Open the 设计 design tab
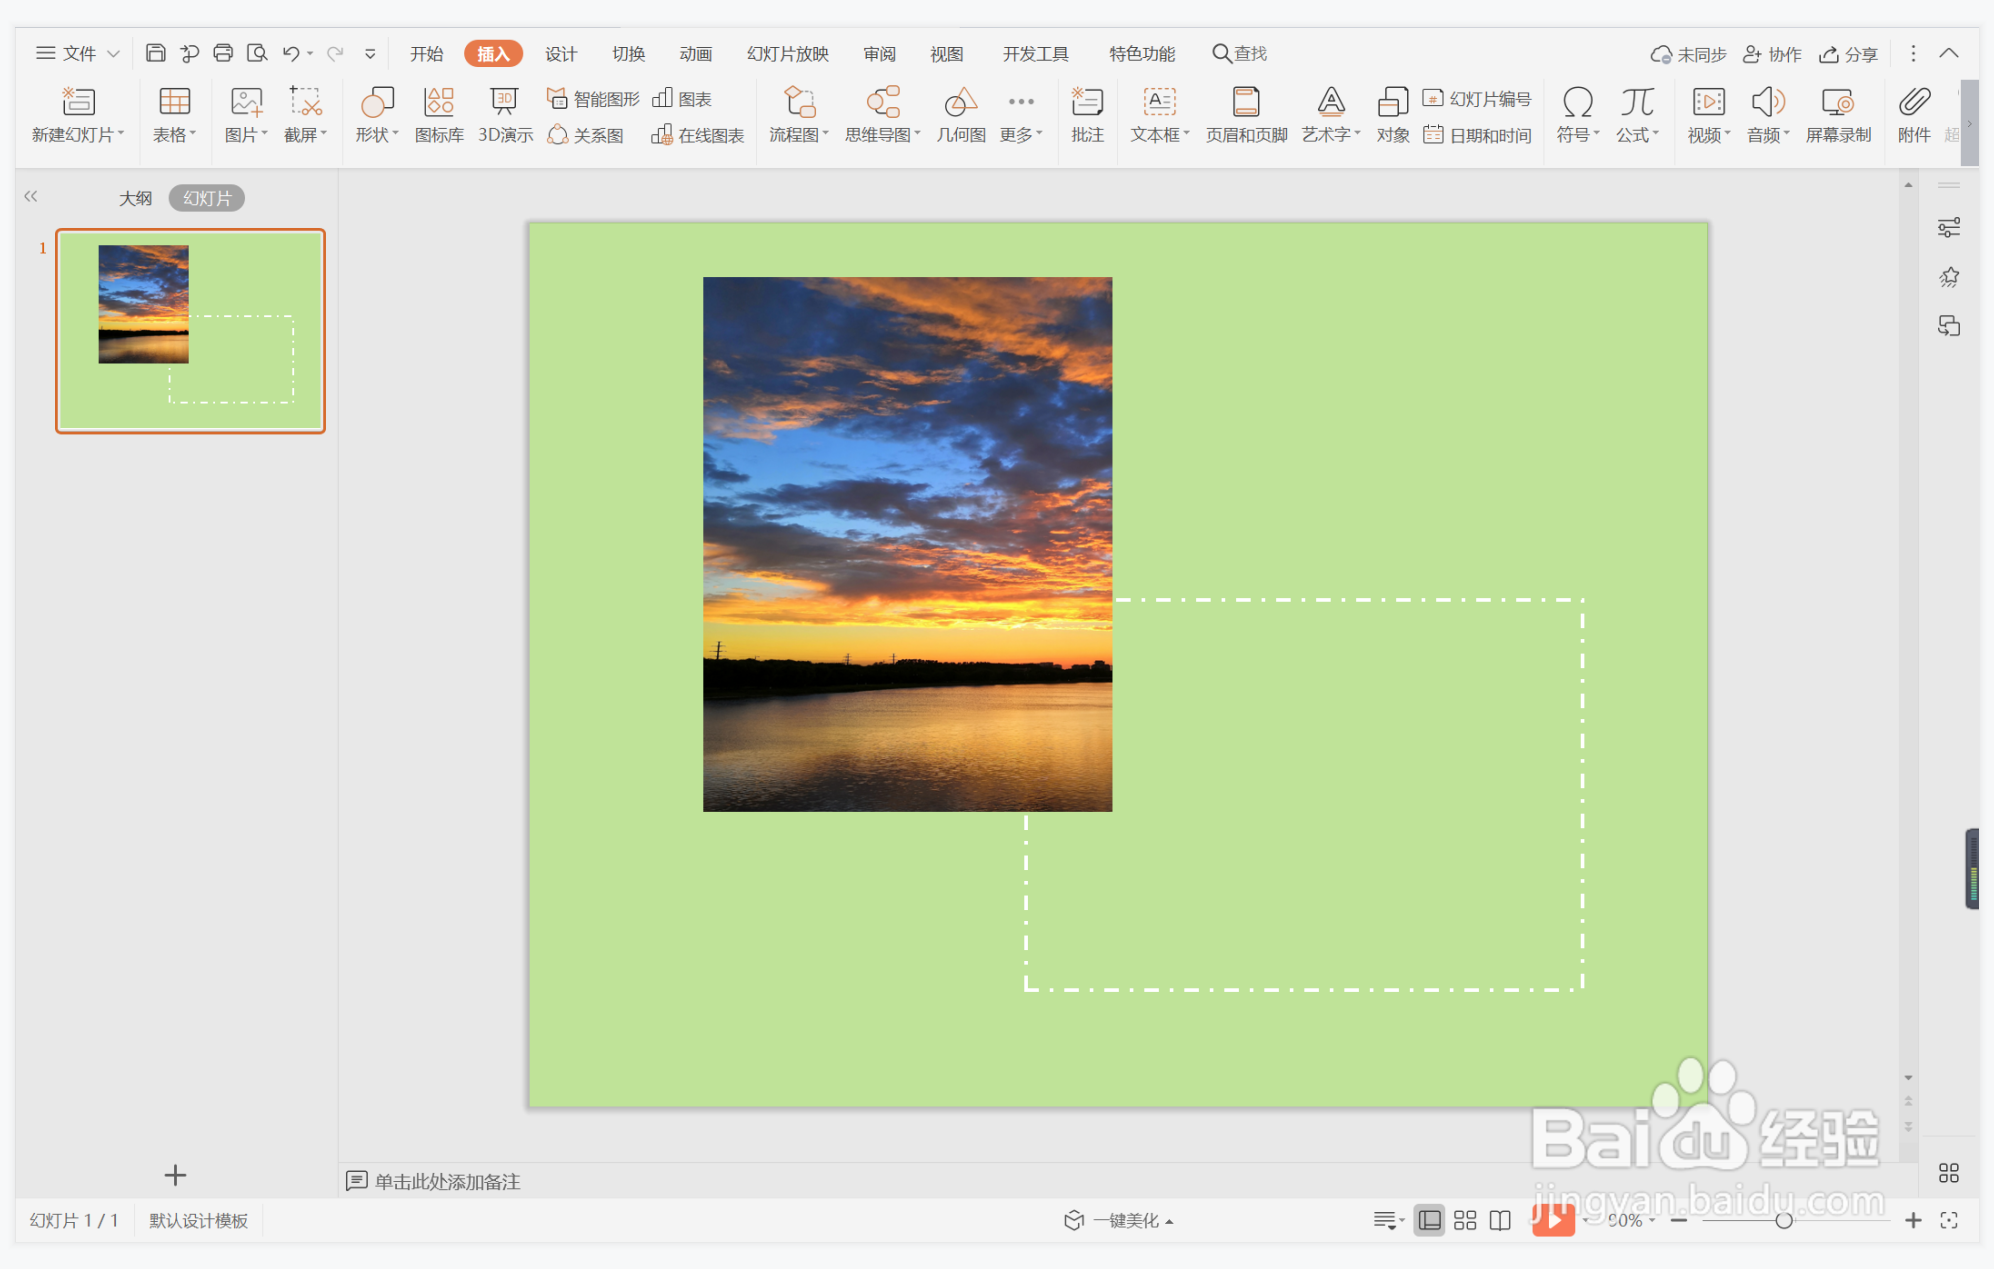Viewport: 1994px width, 1269px height. 561,54
